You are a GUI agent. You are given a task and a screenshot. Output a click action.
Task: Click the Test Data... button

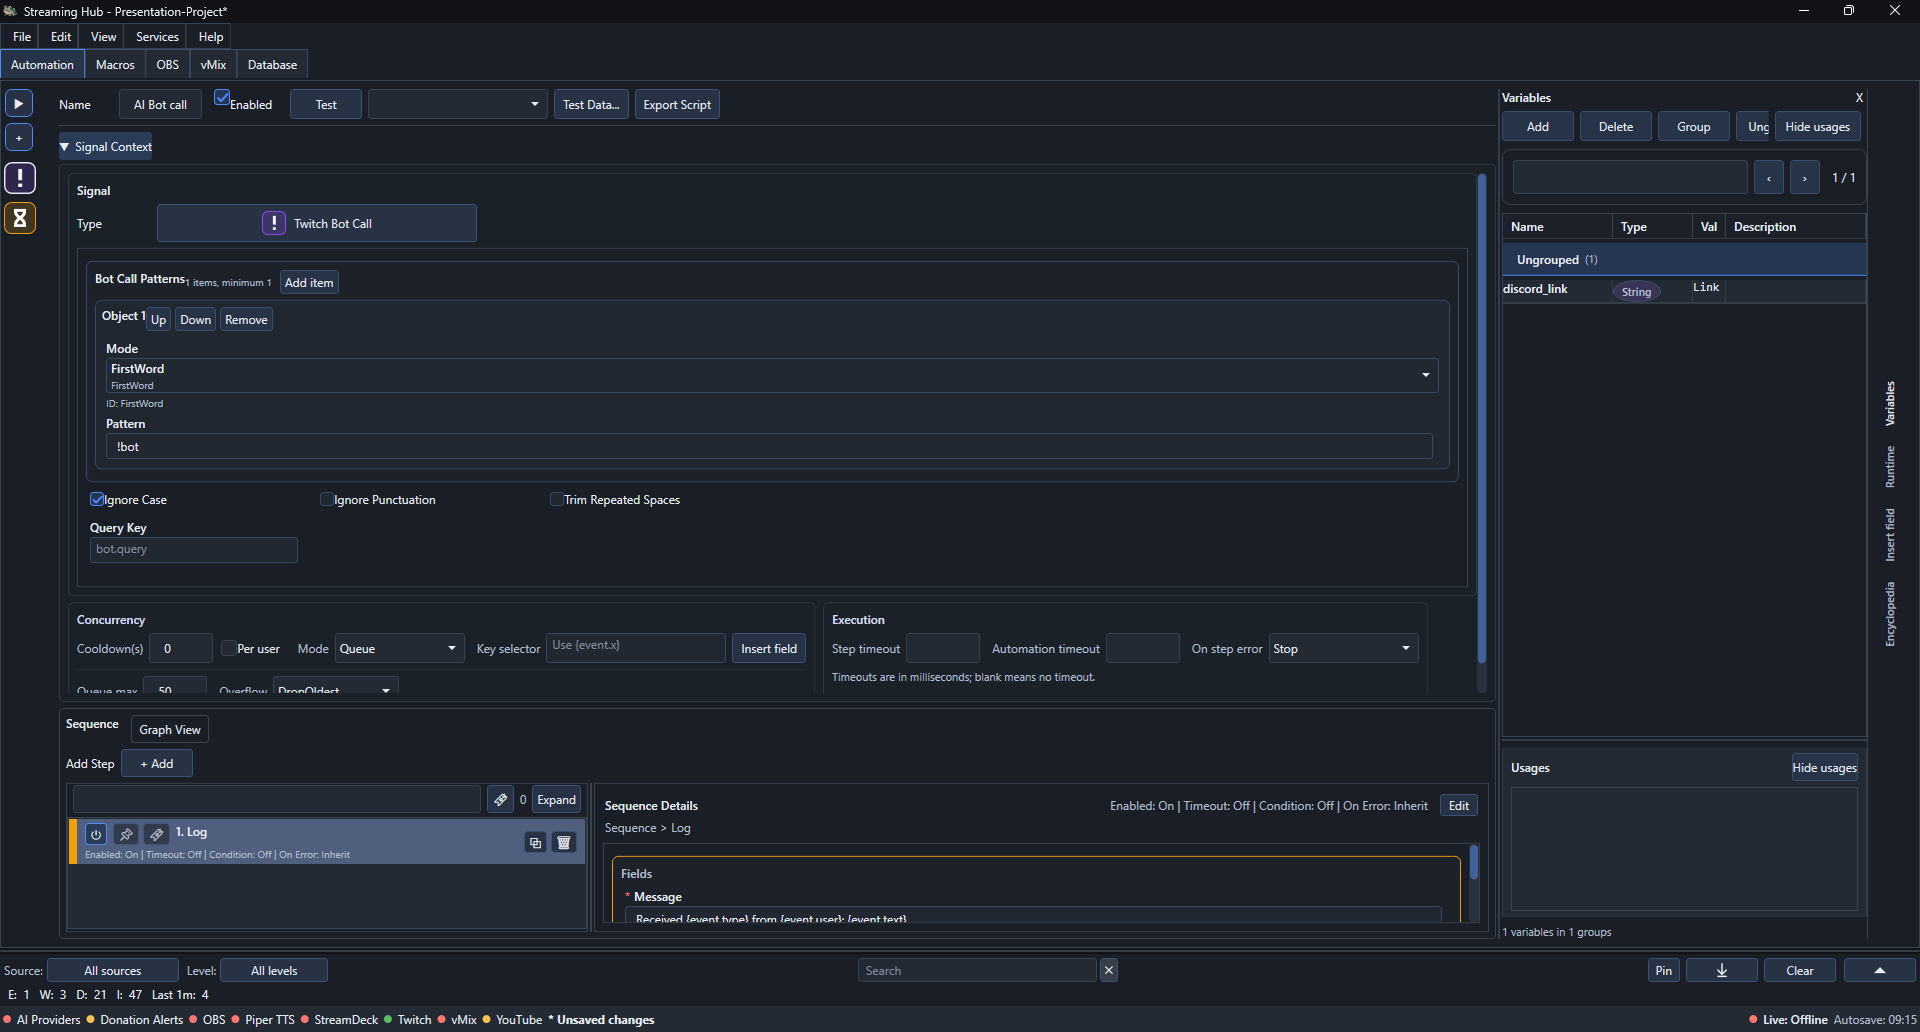click(x=591, y=104)
